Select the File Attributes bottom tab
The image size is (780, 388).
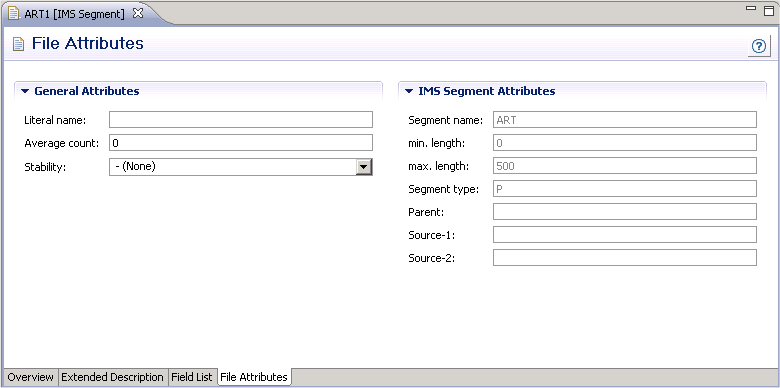click(x=254, y=377)
